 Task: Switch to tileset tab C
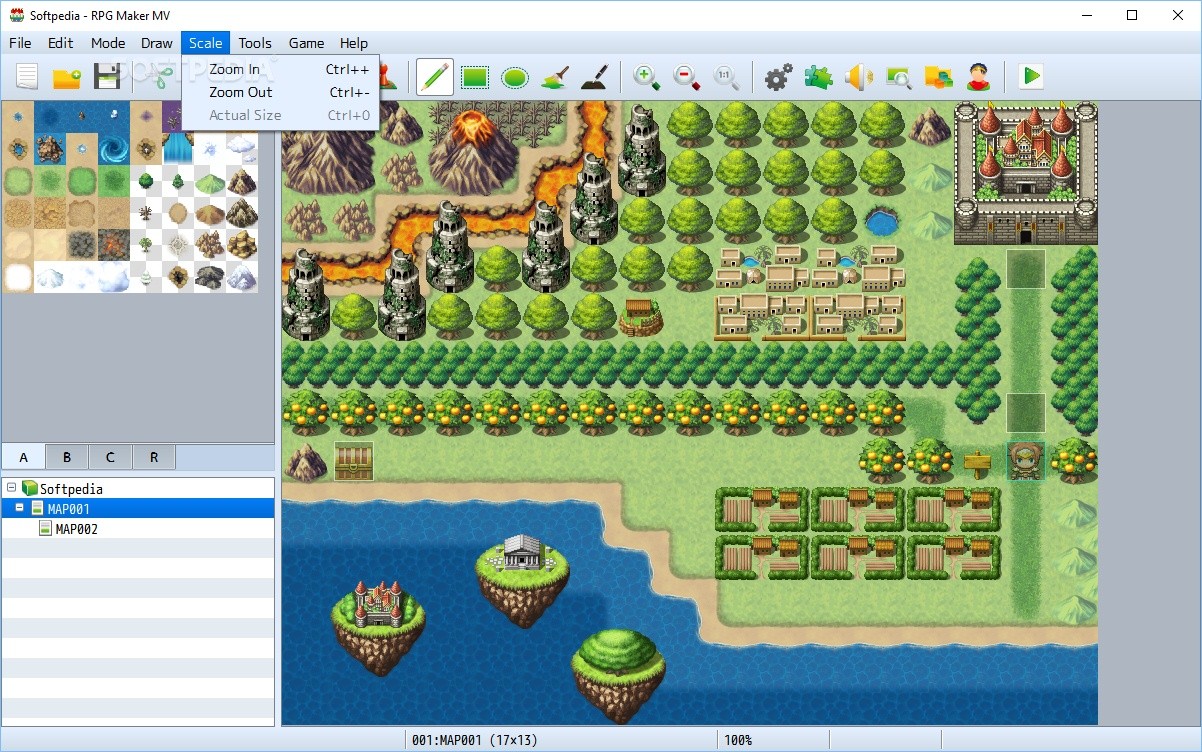(110, 457)
